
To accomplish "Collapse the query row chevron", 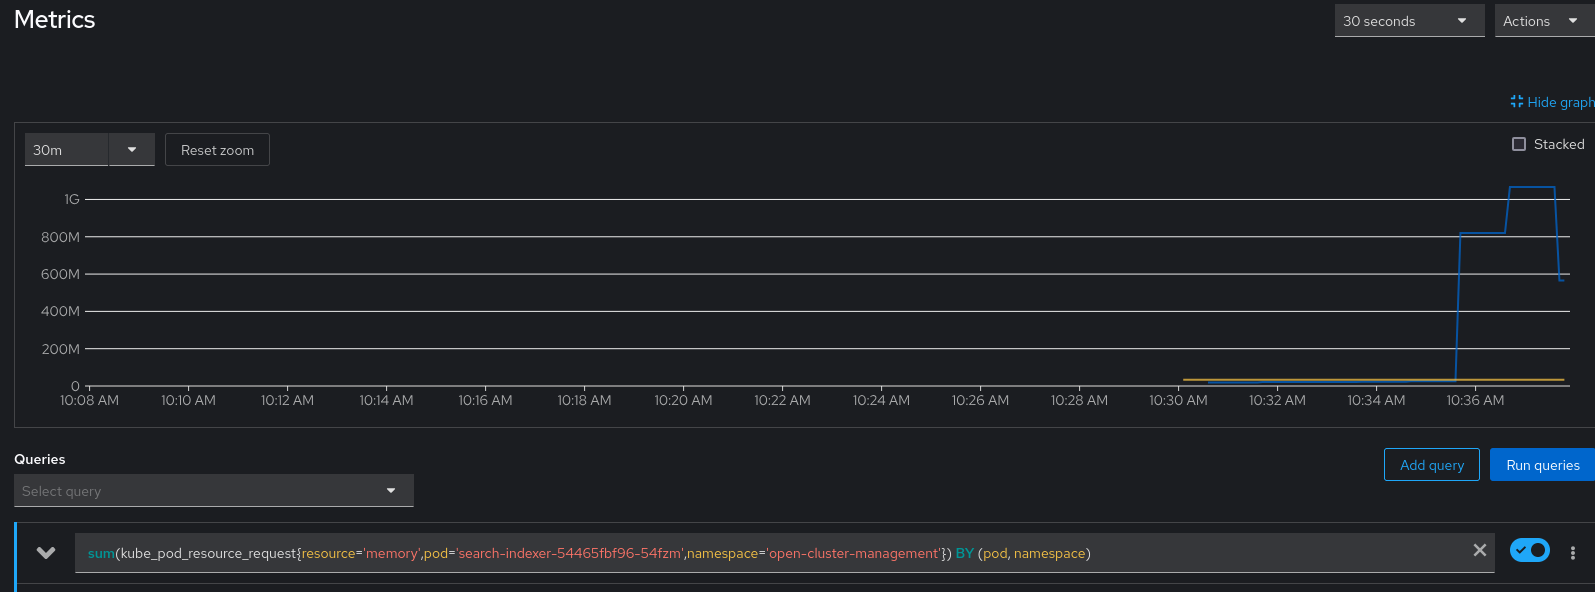I will click(x=46, y=553).
